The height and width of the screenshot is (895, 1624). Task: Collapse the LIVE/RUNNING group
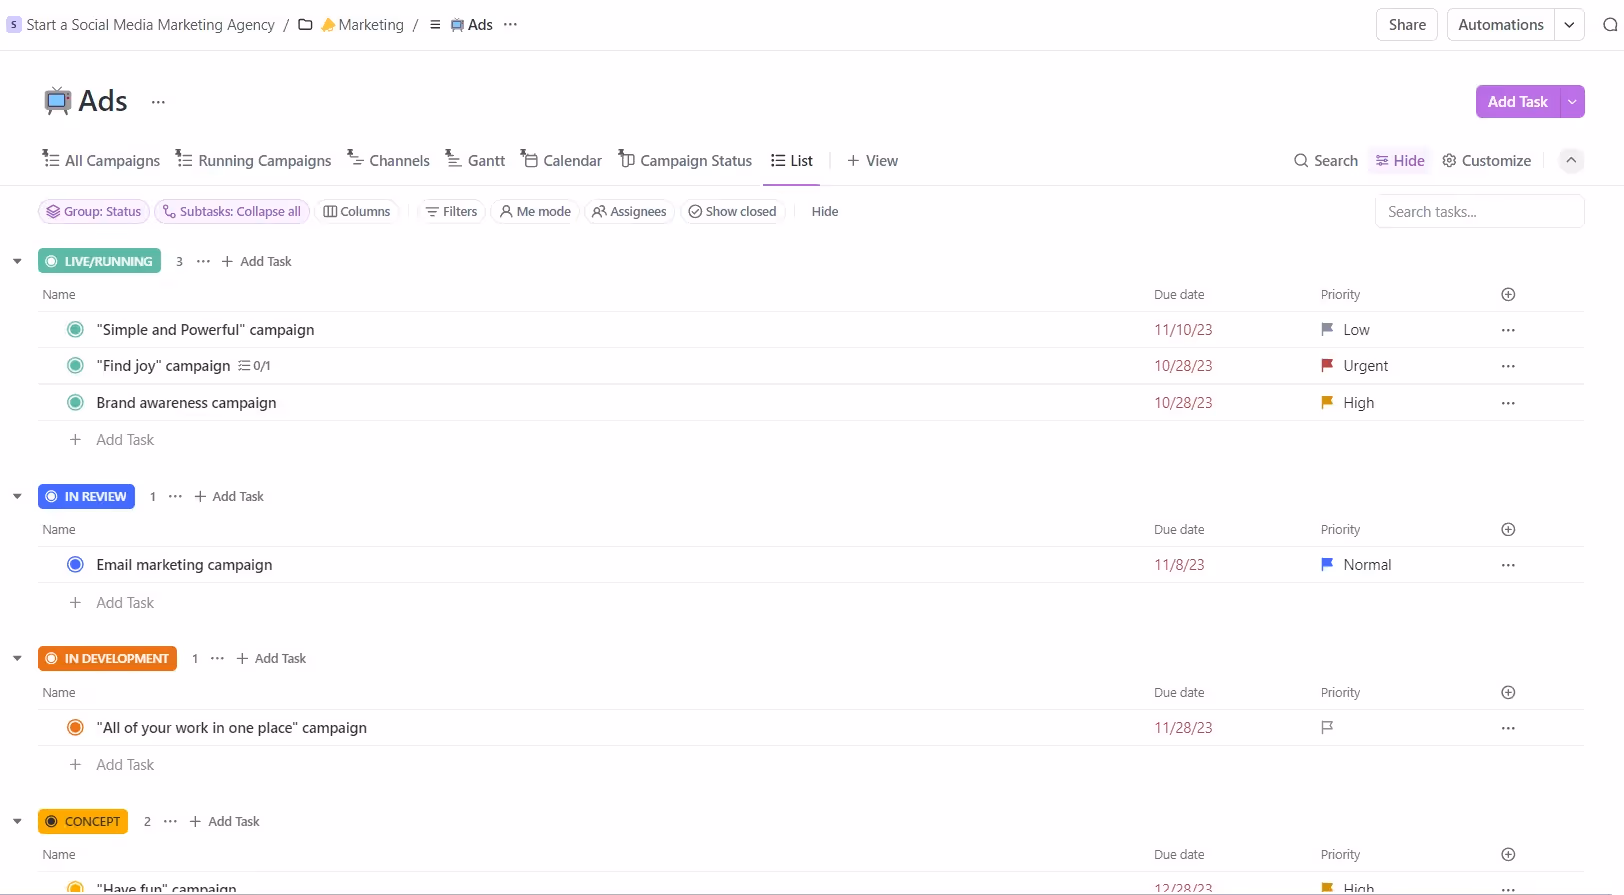[x=17, y=262]
